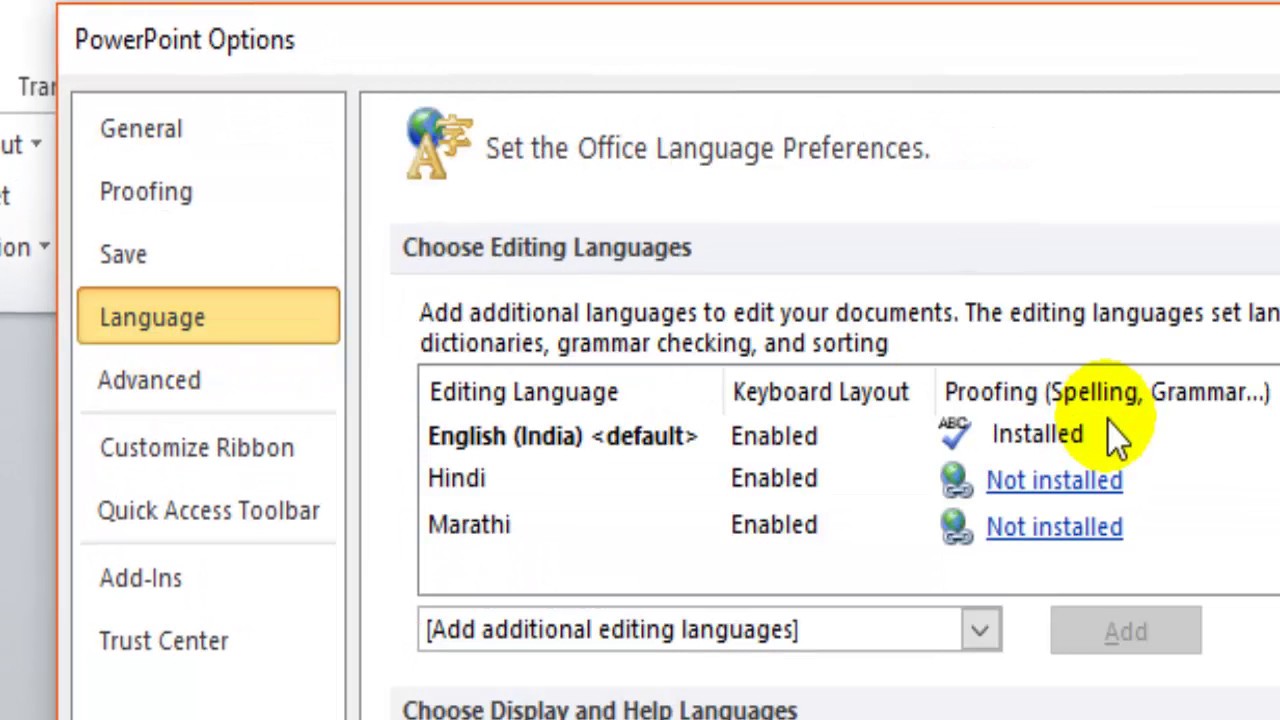Click the Office language preferences globe icon
The image size is (1280, 720).
coord(438,145)
